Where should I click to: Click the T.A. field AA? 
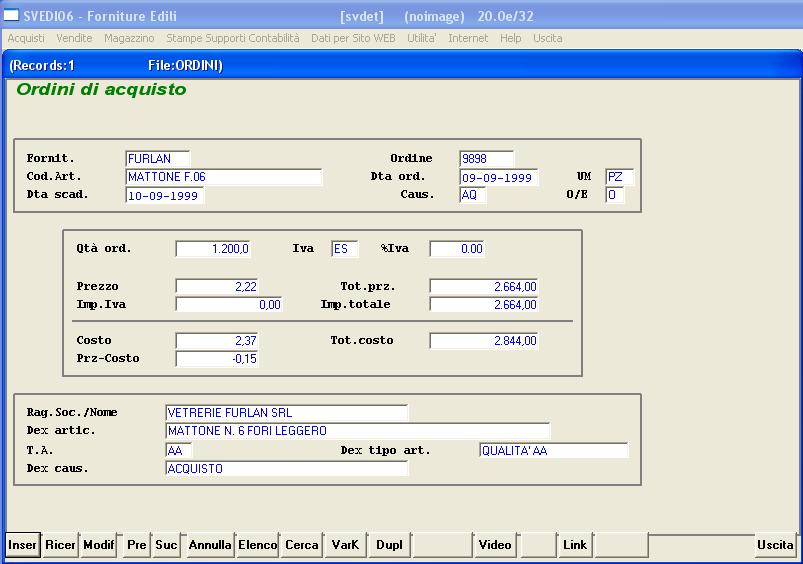click(179, 451)
